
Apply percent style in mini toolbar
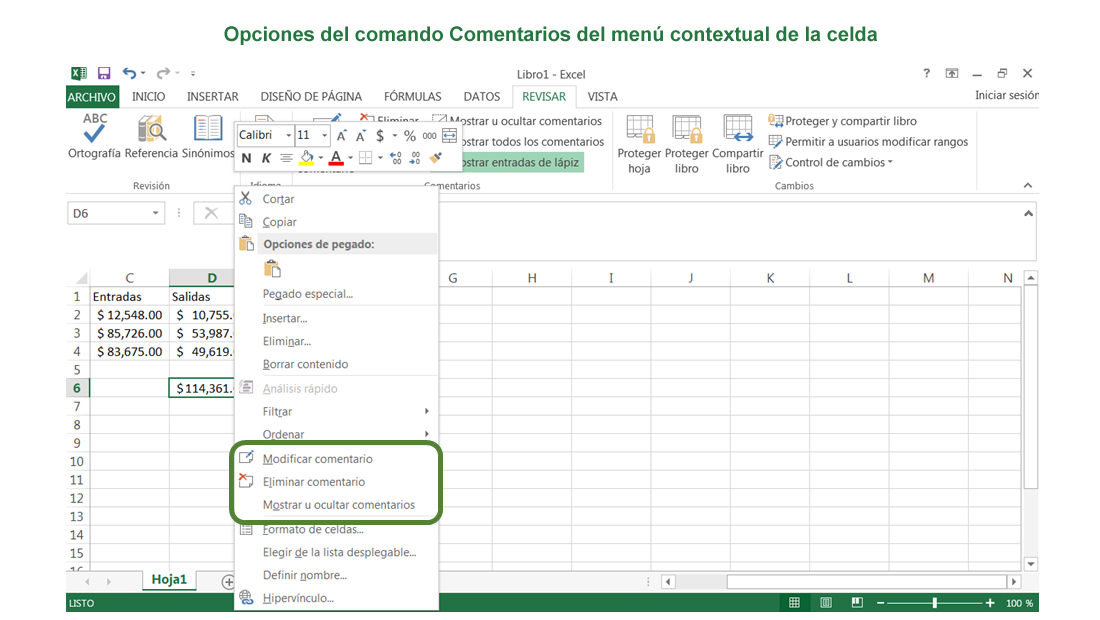coord(410,135)
